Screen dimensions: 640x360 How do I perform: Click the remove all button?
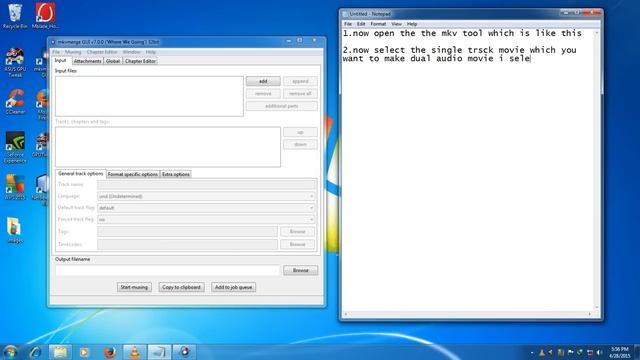(x=300, y=93)
